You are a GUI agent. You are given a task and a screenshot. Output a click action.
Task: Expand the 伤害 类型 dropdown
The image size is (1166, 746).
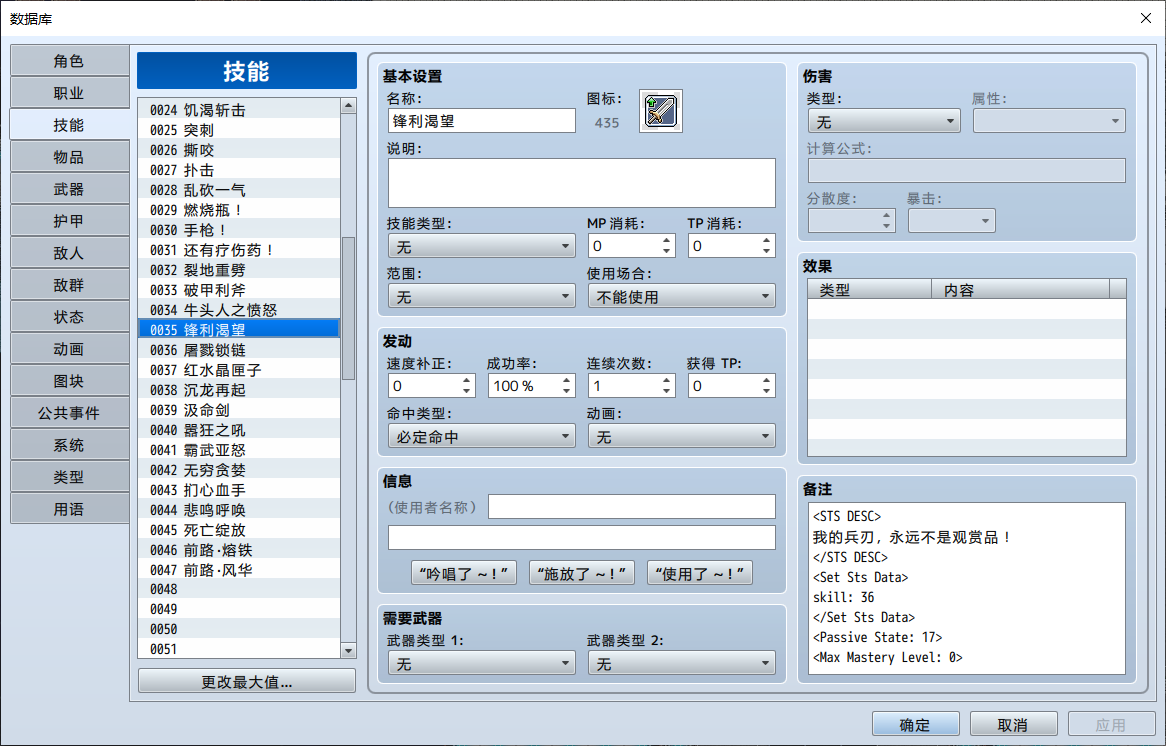884,121
